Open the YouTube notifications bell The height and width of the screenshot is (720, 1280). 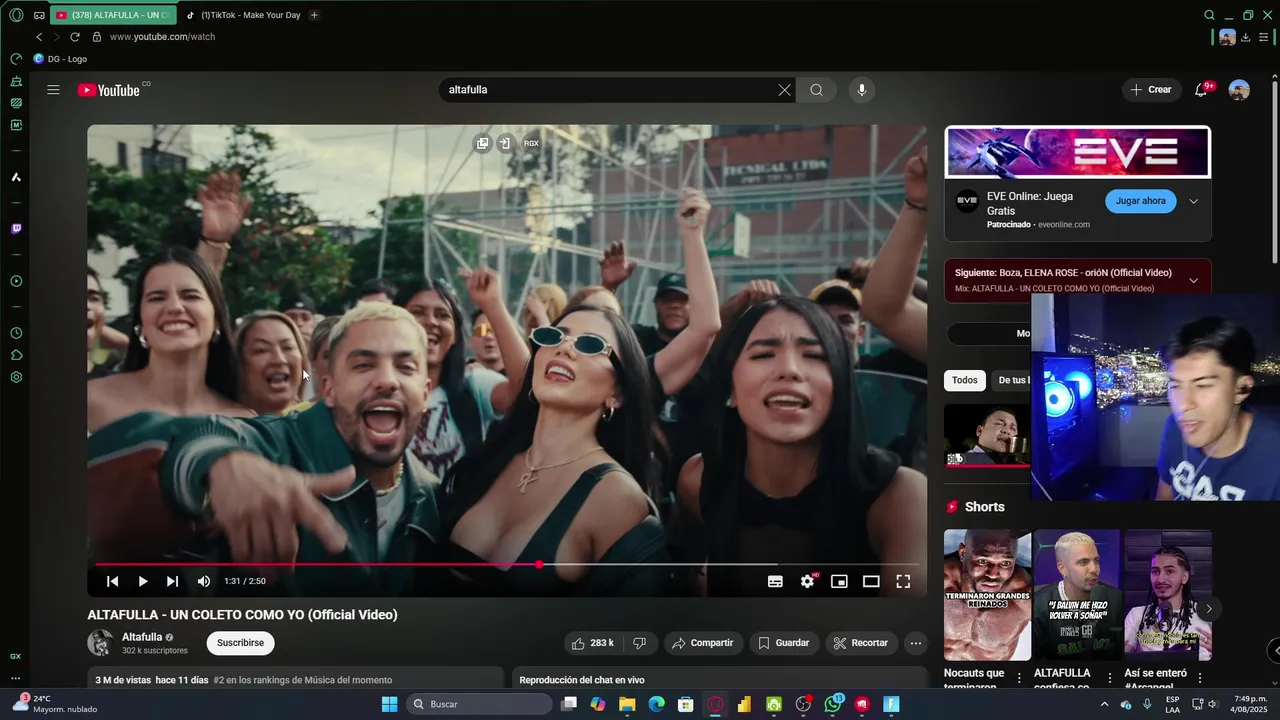1201,90
